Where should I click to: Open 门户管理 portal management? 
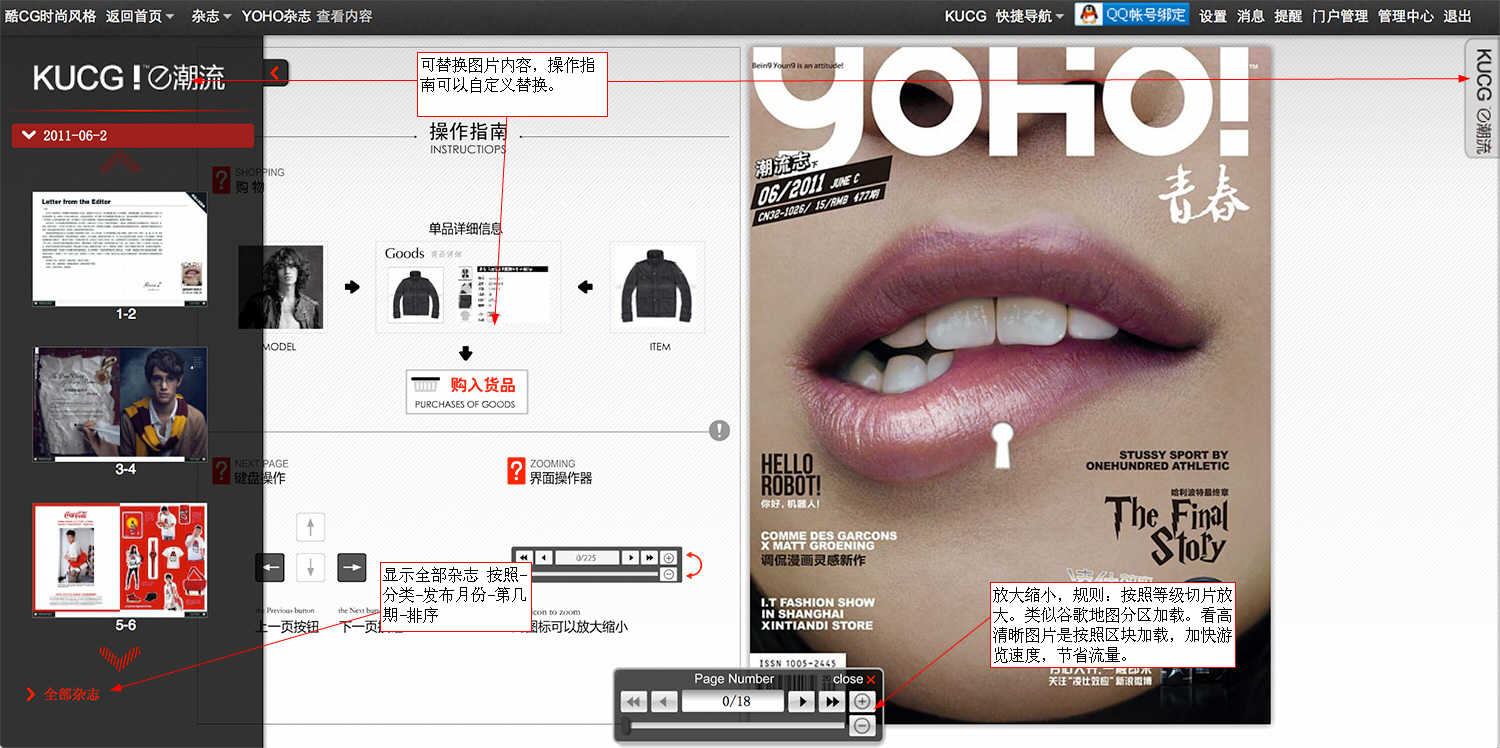point(1340,16)
